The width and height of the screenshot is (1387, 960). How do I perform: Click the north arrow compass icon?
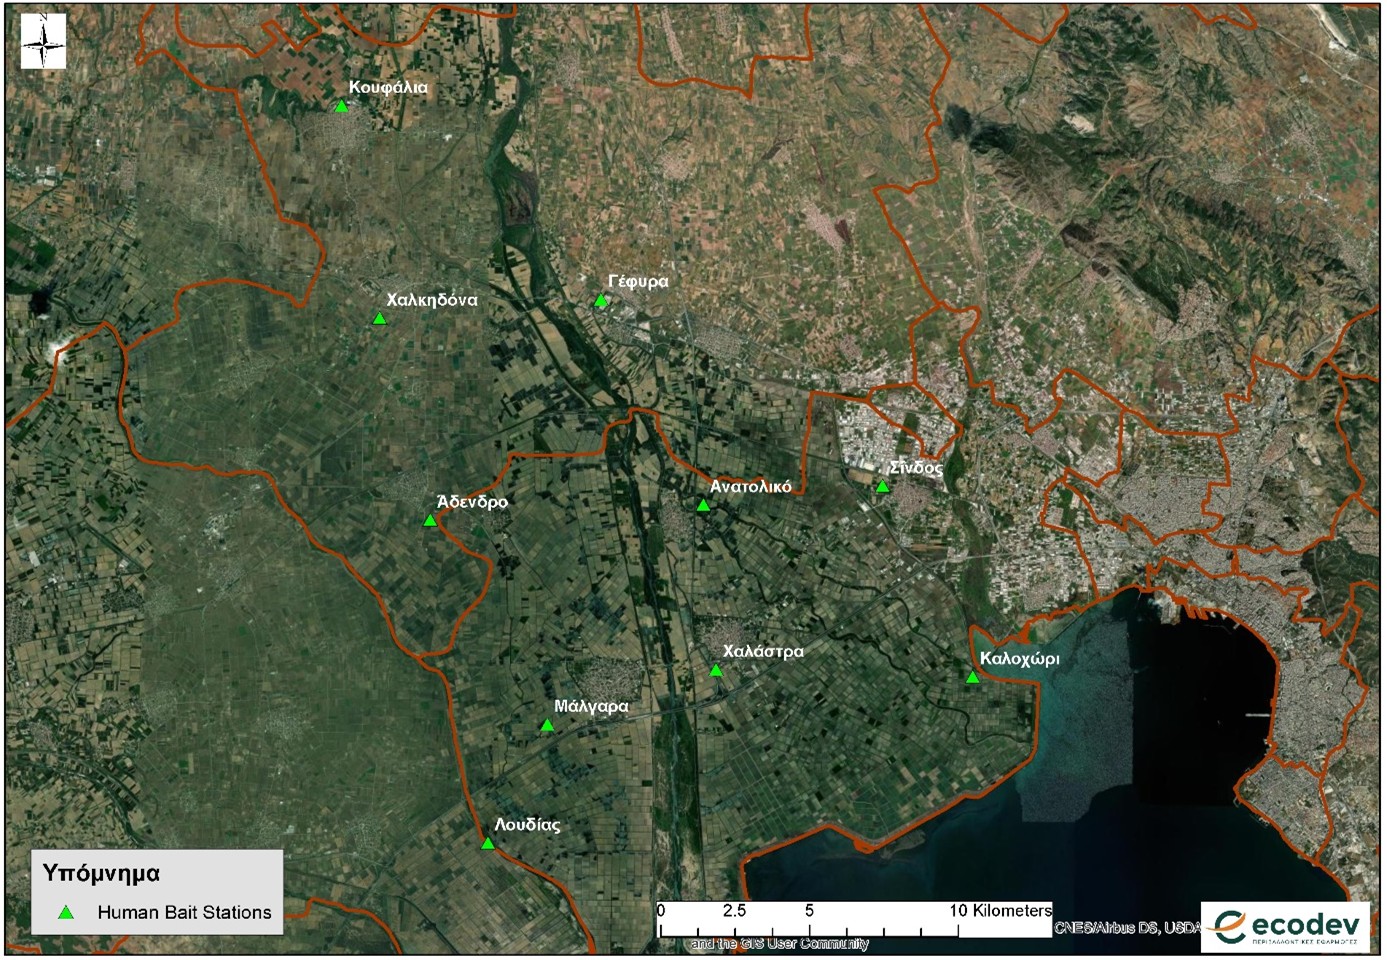tap(43, 41)
